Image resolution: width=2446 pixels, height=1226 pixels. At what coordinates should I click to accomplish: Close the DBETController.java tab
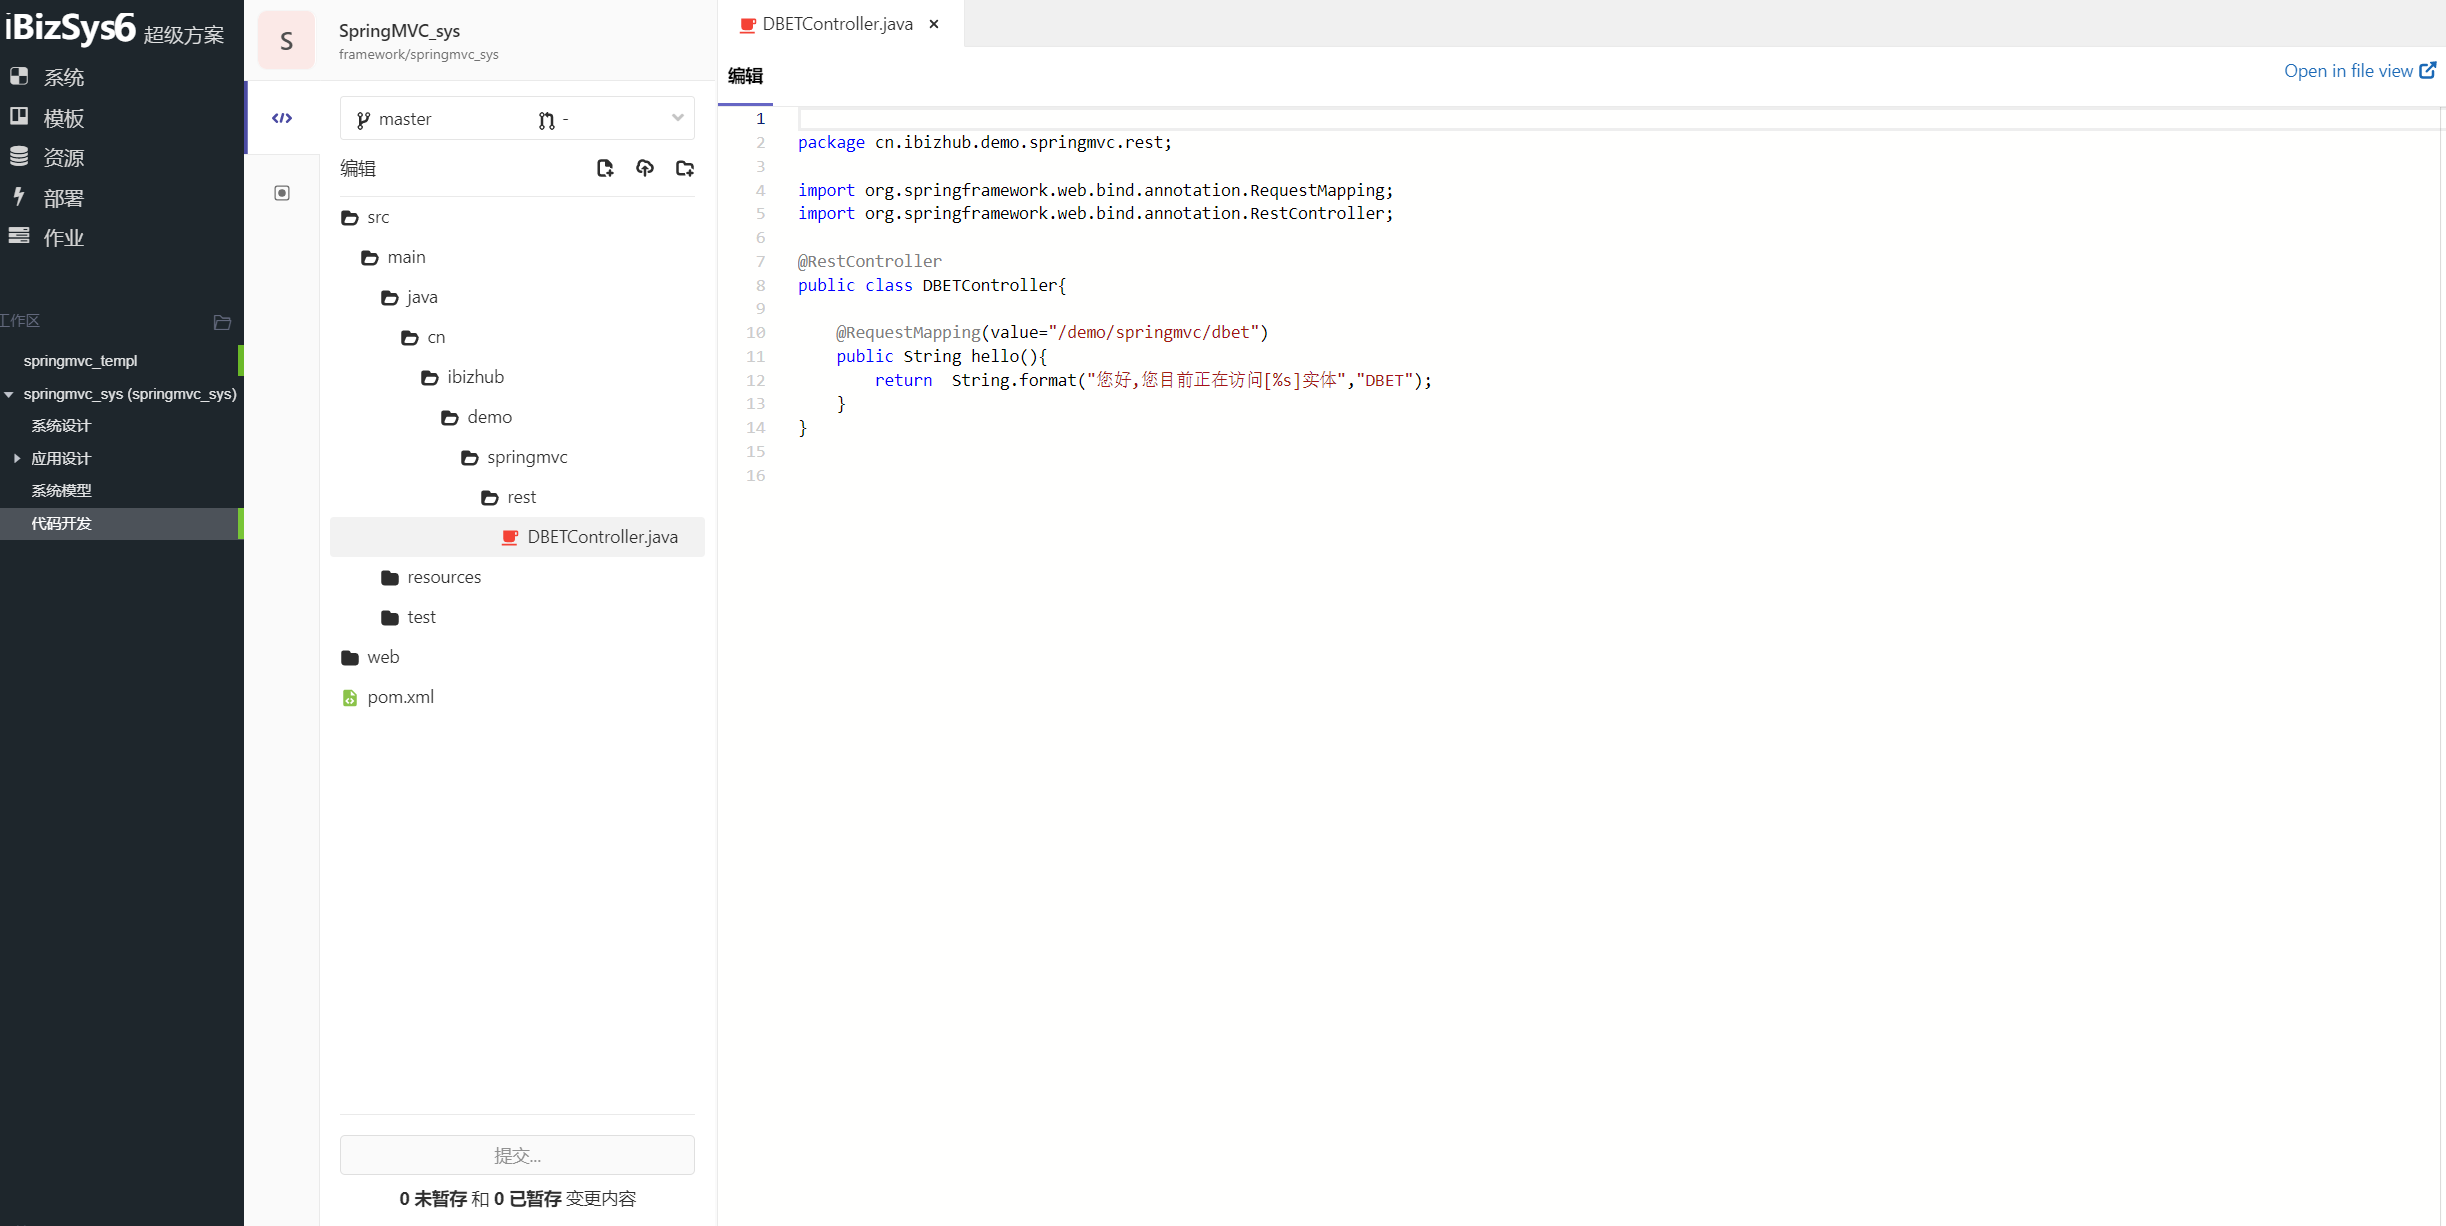[x=934, y=24]
